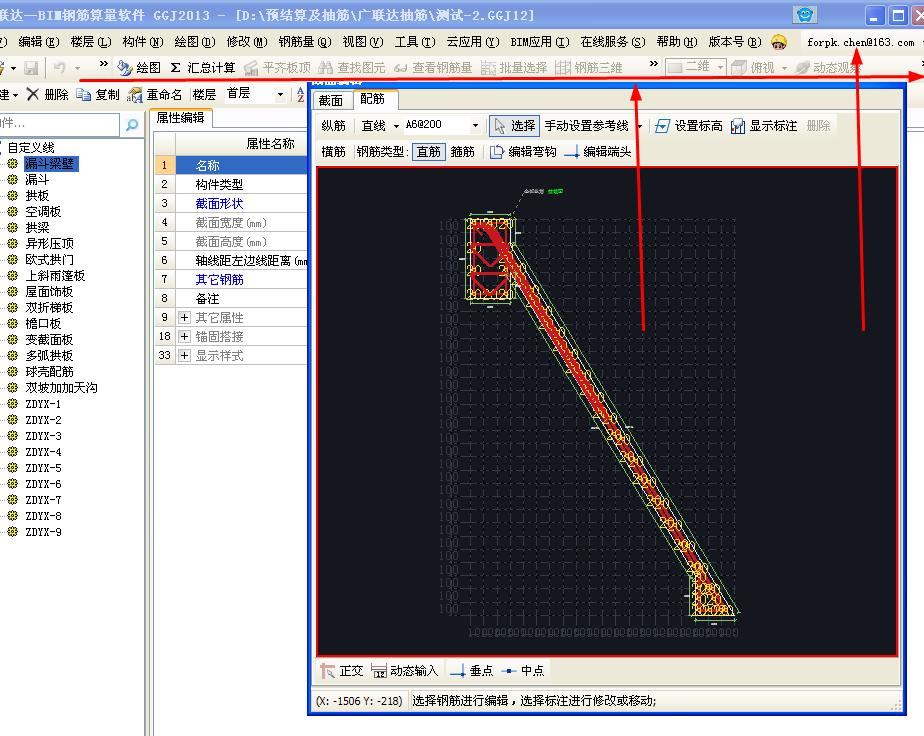
Task: Open the 构件 menu
Action: click(x=143, y=42)
